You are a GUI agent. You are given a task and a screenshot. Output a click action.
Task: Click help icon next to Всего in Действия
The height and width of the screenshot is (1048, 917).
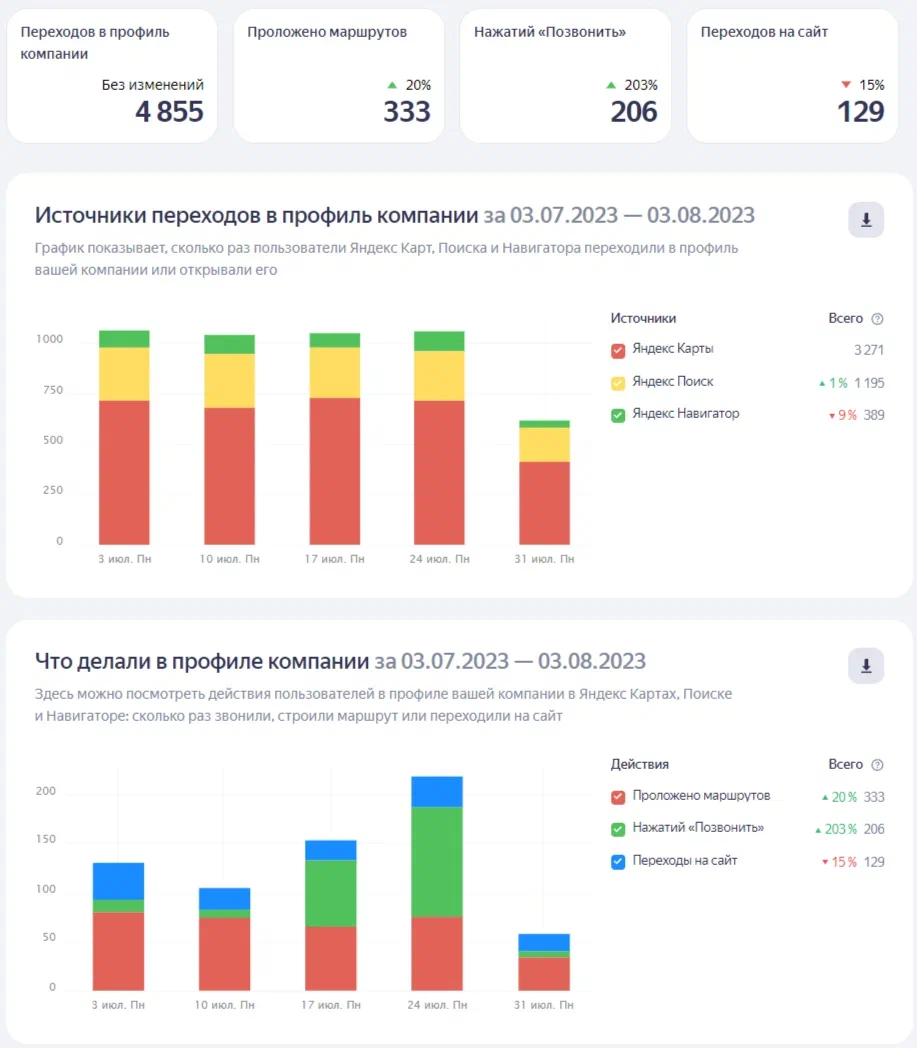[877, 765]
